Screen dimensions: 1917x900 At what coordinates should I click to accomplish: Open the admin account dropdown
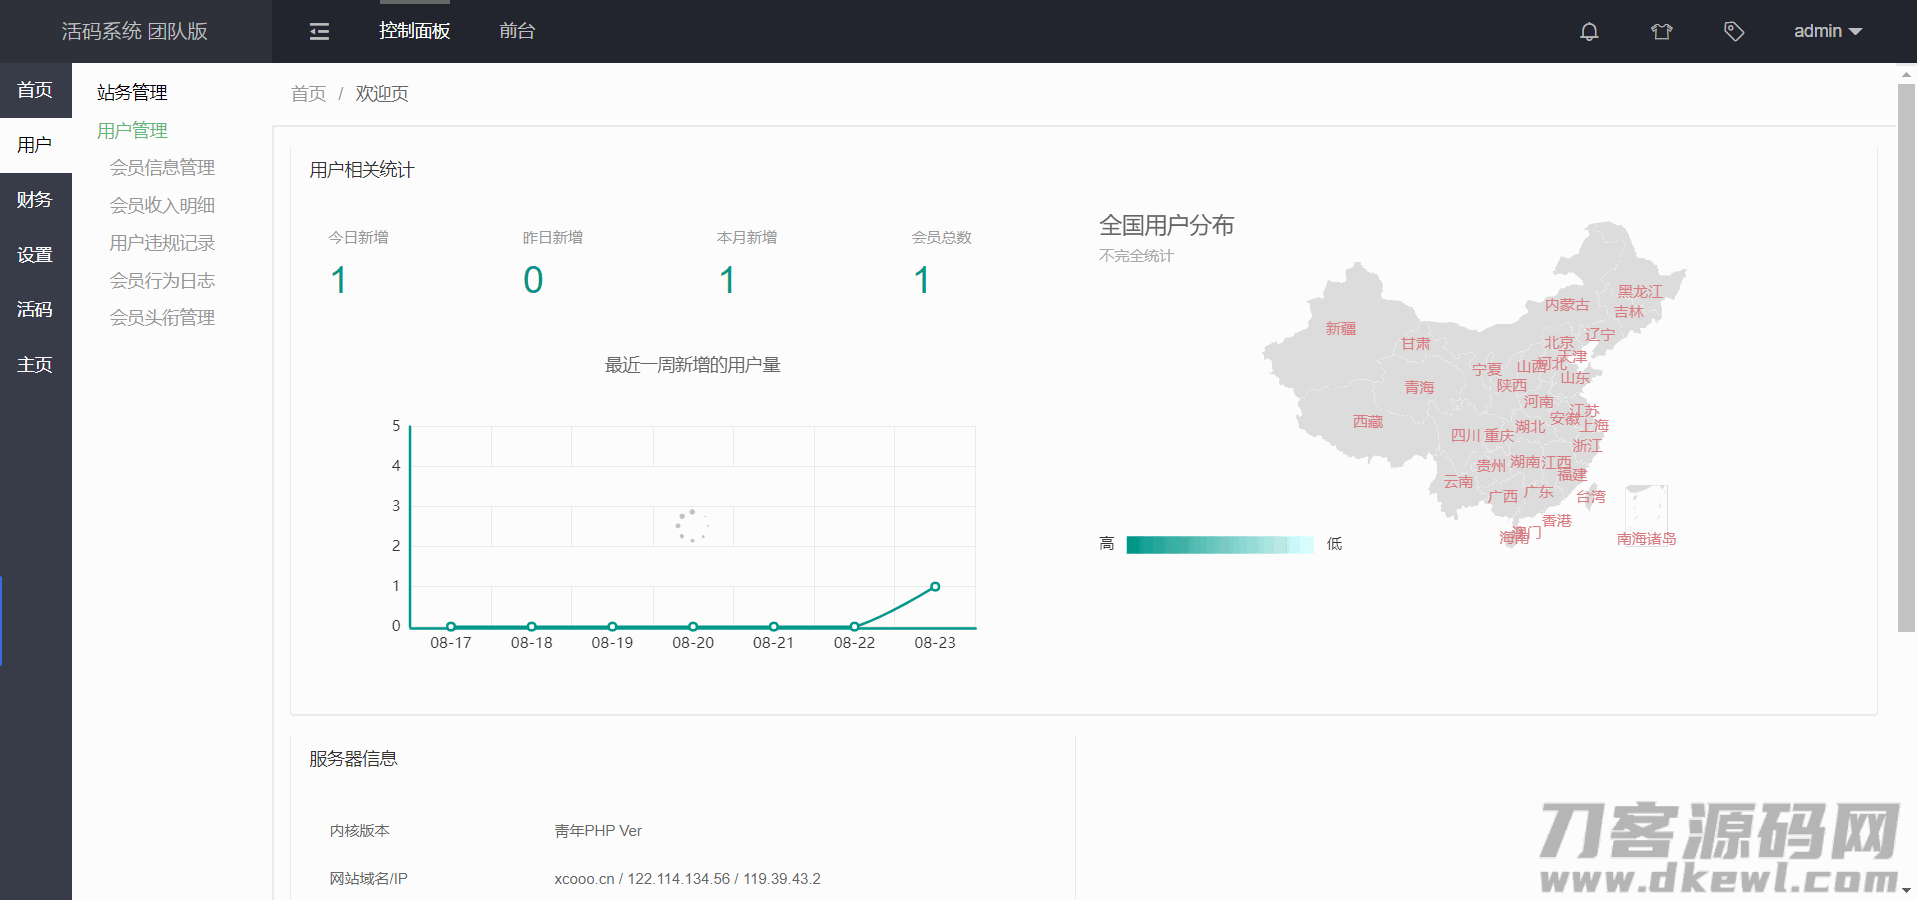[x=1827, y=32]
